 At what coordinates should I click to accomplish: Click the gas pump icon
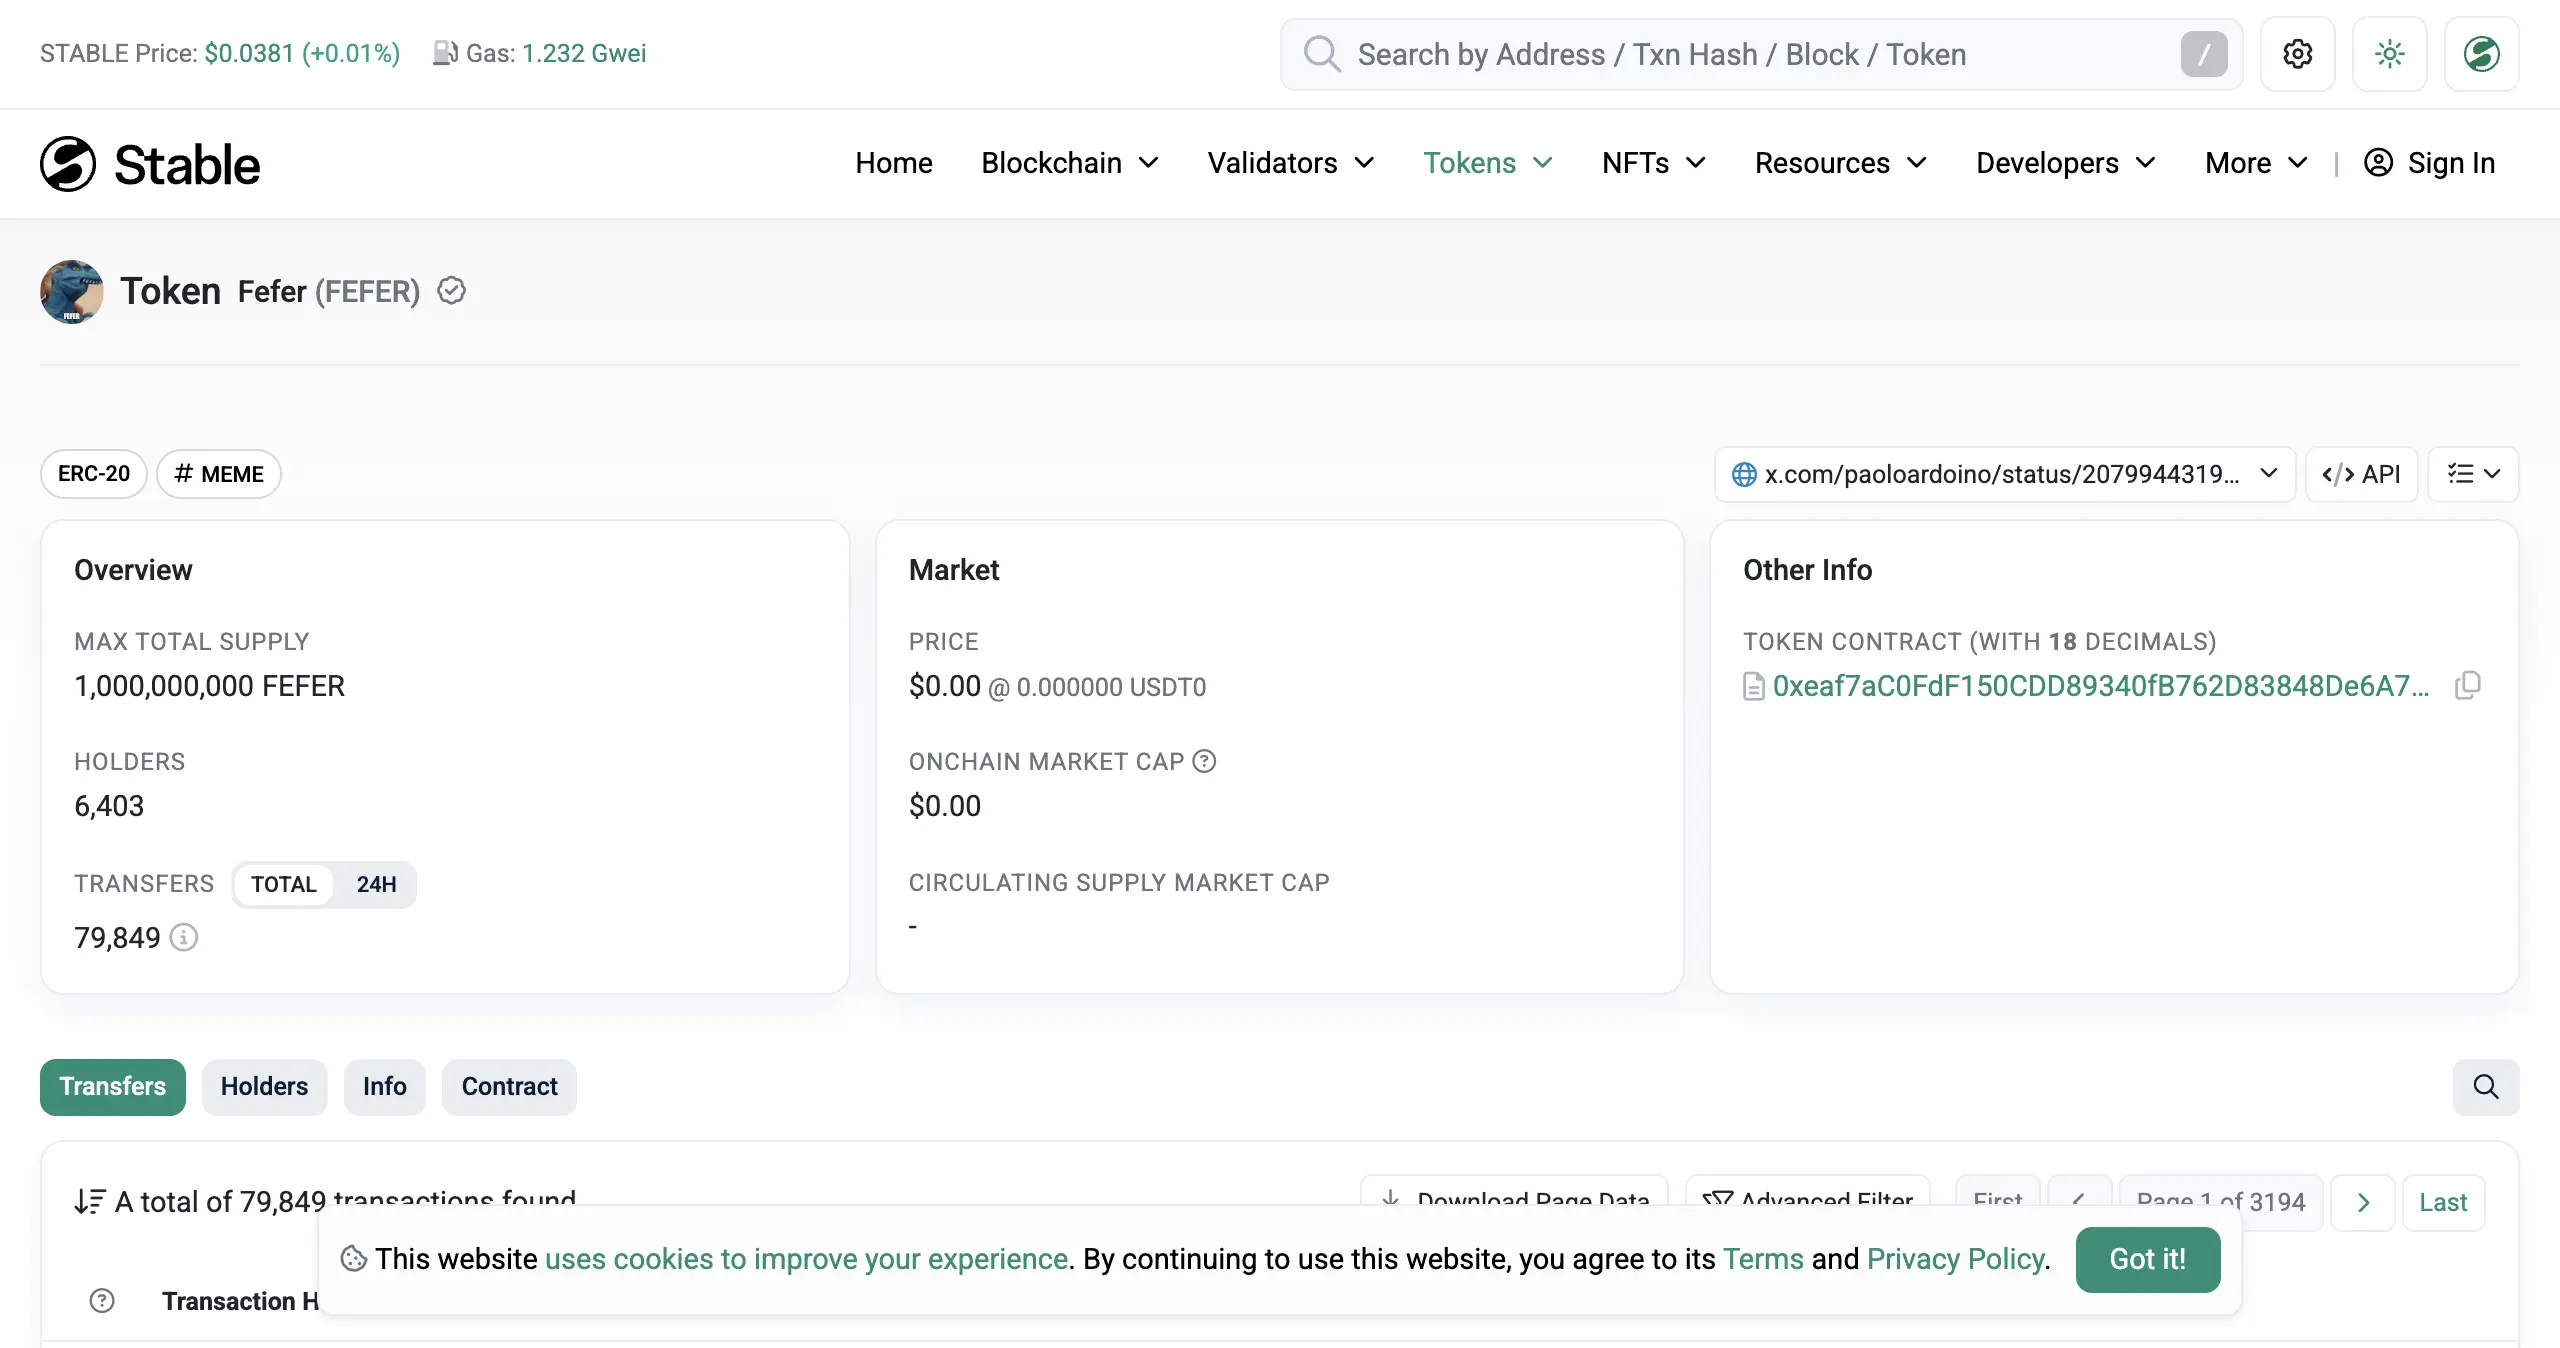[445, 53]
